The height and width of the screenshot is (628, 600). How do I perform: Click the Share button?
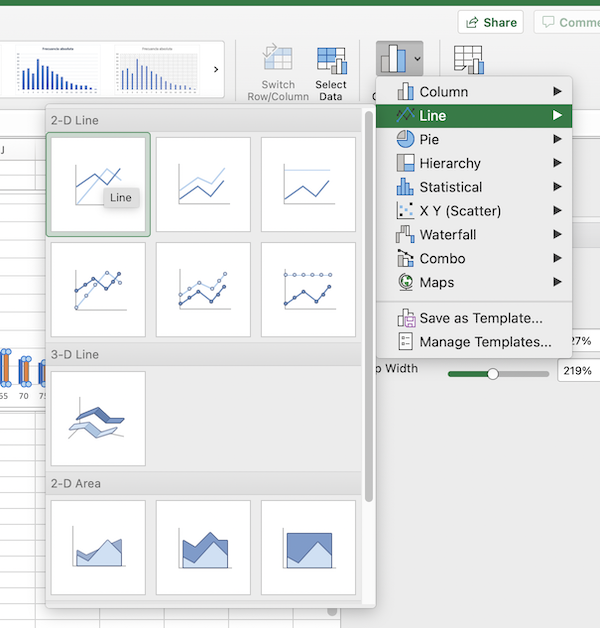pos(490,22)
